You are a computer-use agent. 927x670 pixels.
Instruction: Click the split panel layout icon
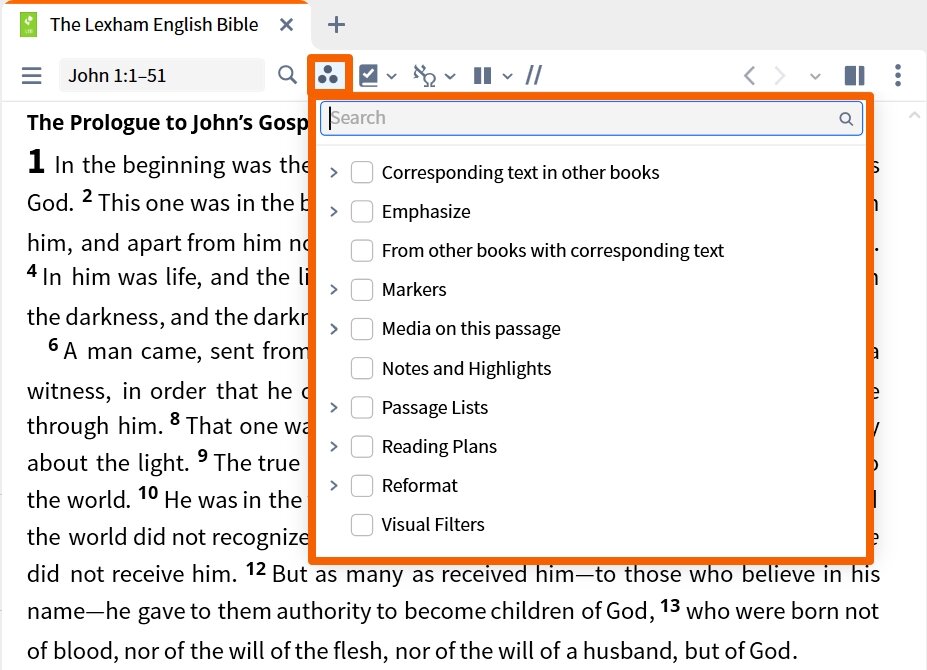coord(855,76)
